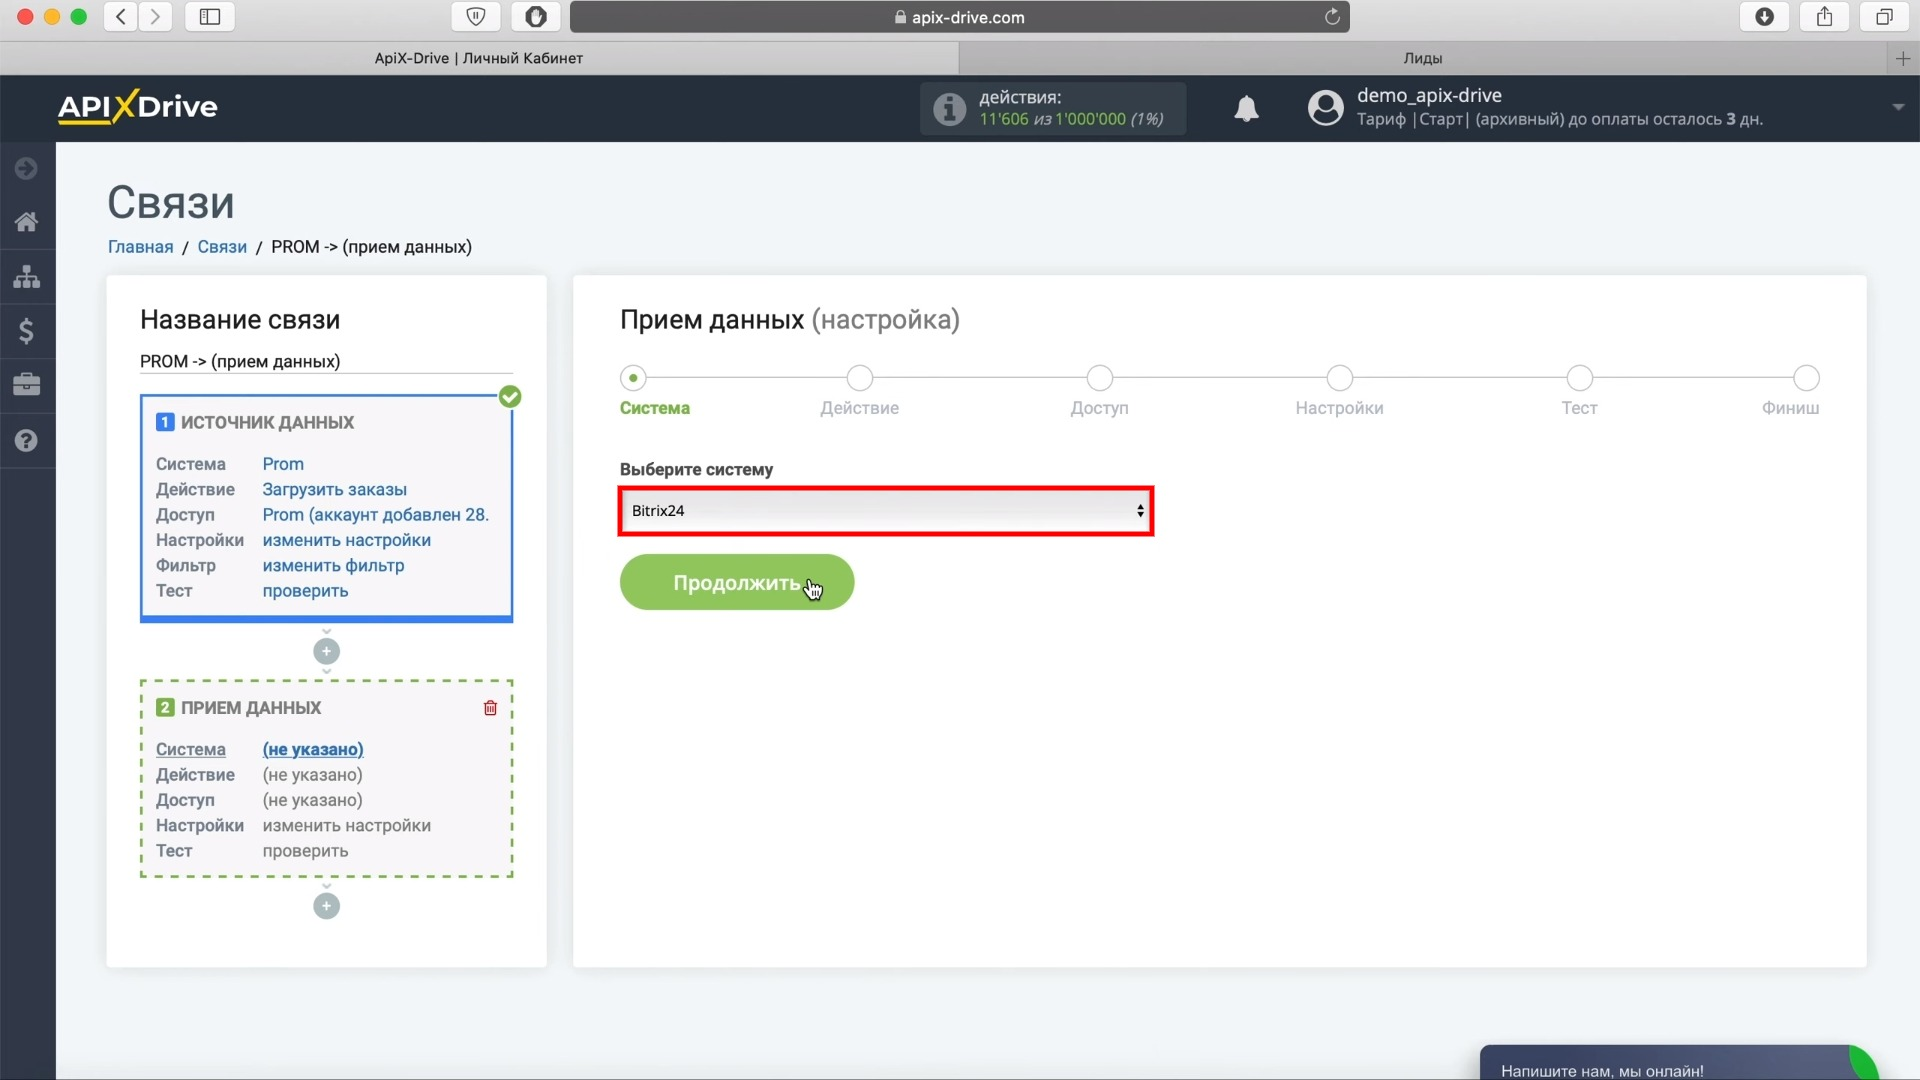Open the connections sitemap icon in sidebar
The height and width of the screenshot is (1080, 1920).
click(x=27, y=276)
